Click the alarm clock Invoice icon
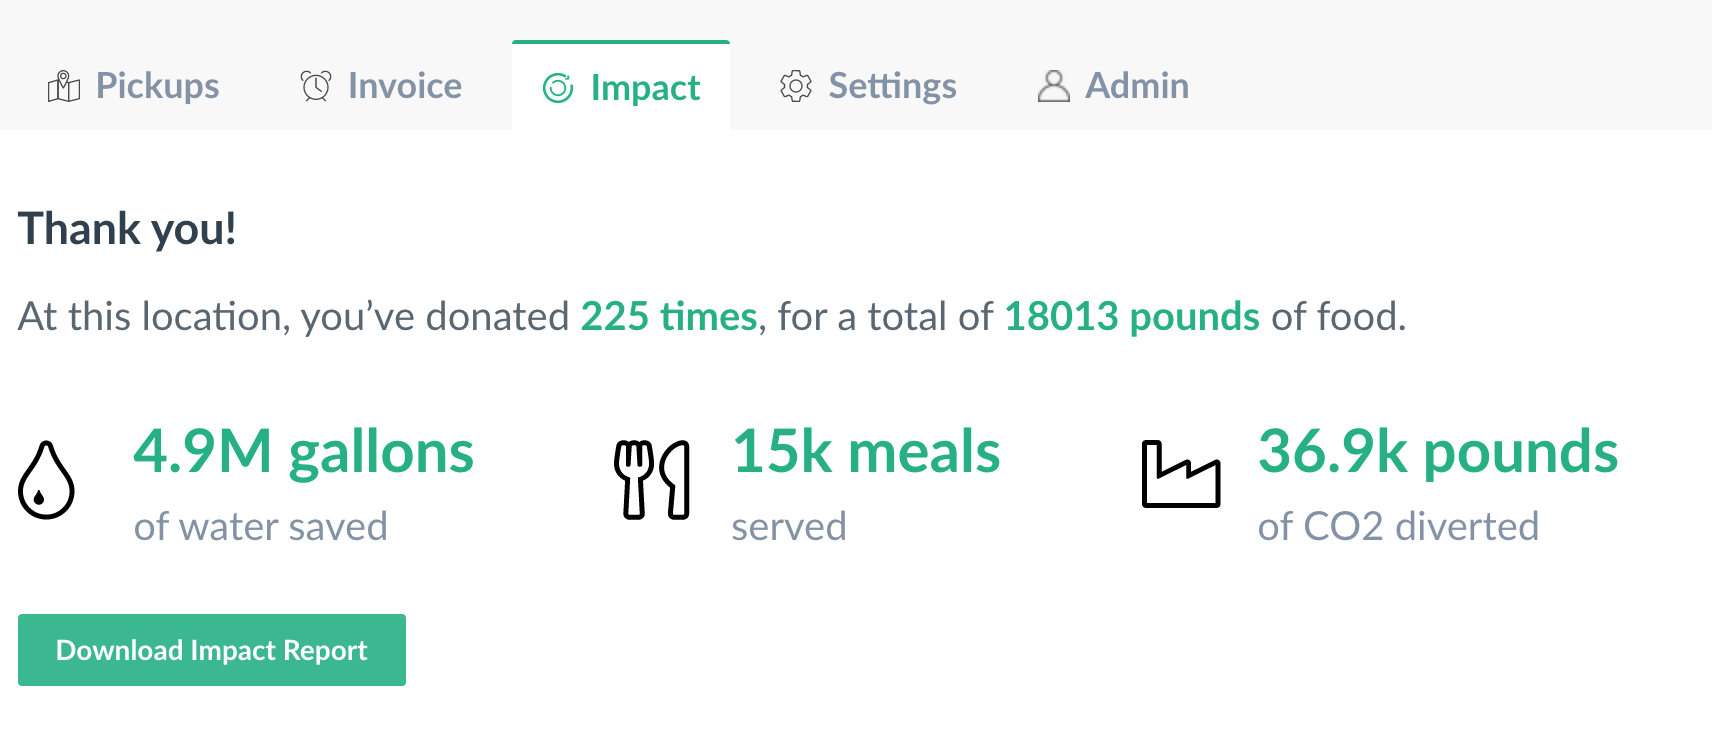This screenshot has height=744, width=1712. (x=316, y=86)
